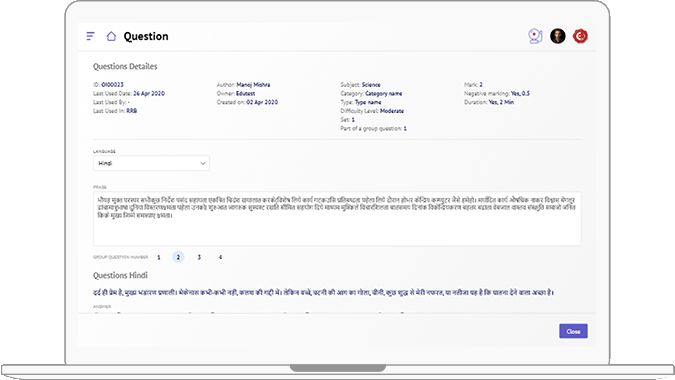Click the last used date 26 Apr 2020
Image resolution: width=675 pixels, height=380 pixels.
[x=149, y=93]
